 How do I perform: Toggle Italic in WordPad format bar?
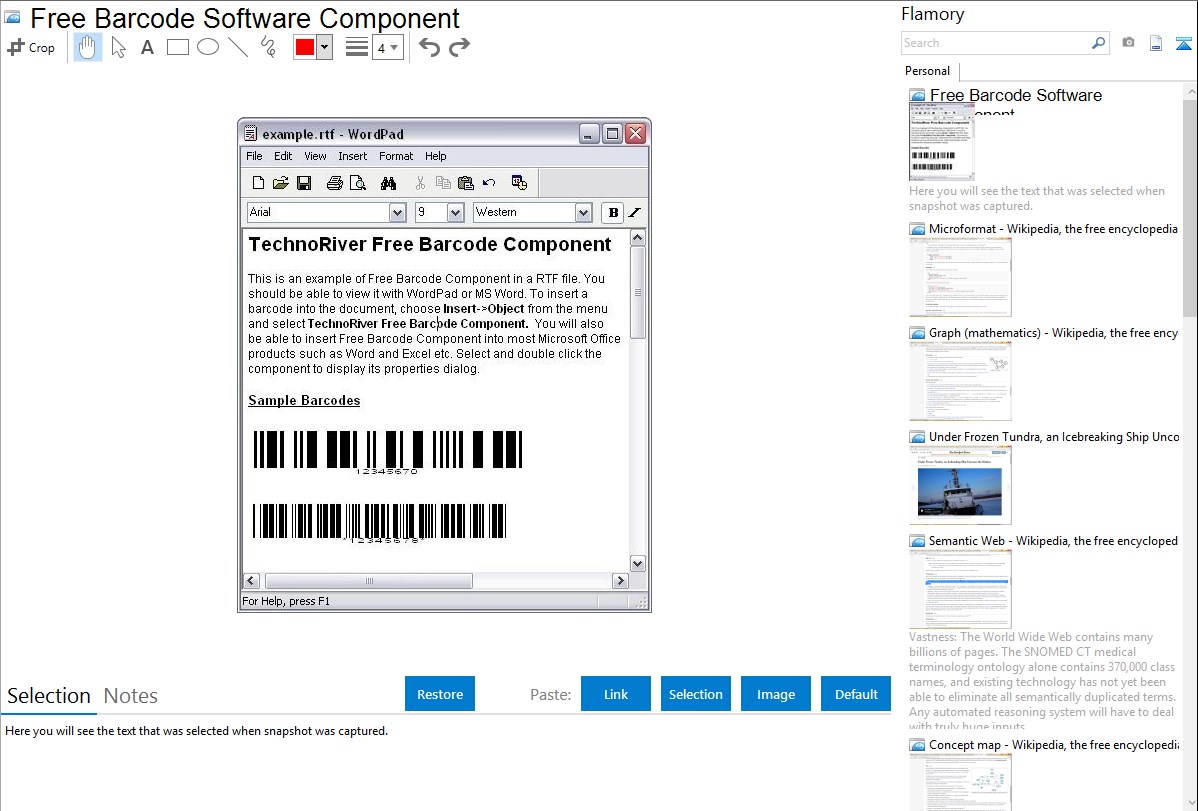pyautogui.click(x=635, y=212)
